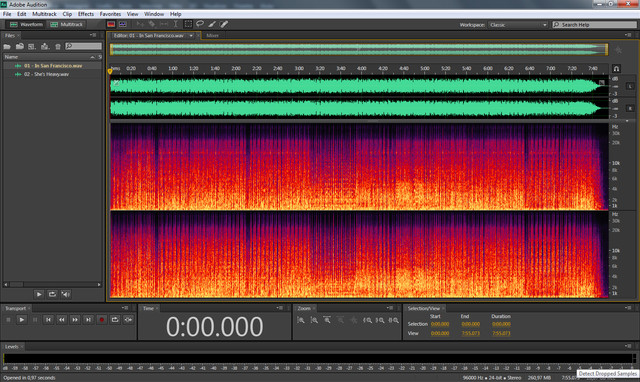Click the Open File folder icon in Files panel
Screen dimensions: 640x382
(7, 47)
